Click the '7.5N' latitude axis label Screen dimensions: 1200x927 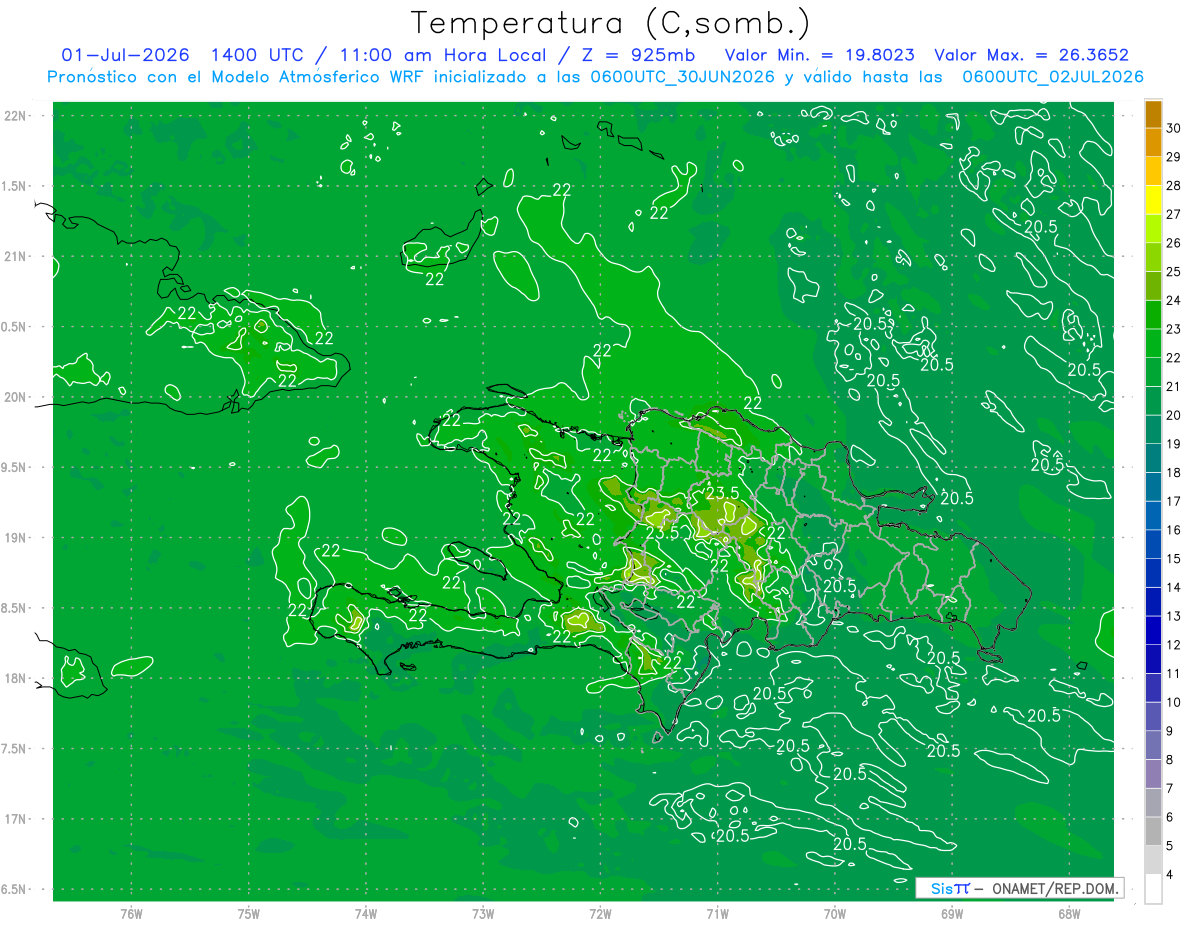point(14,749)
